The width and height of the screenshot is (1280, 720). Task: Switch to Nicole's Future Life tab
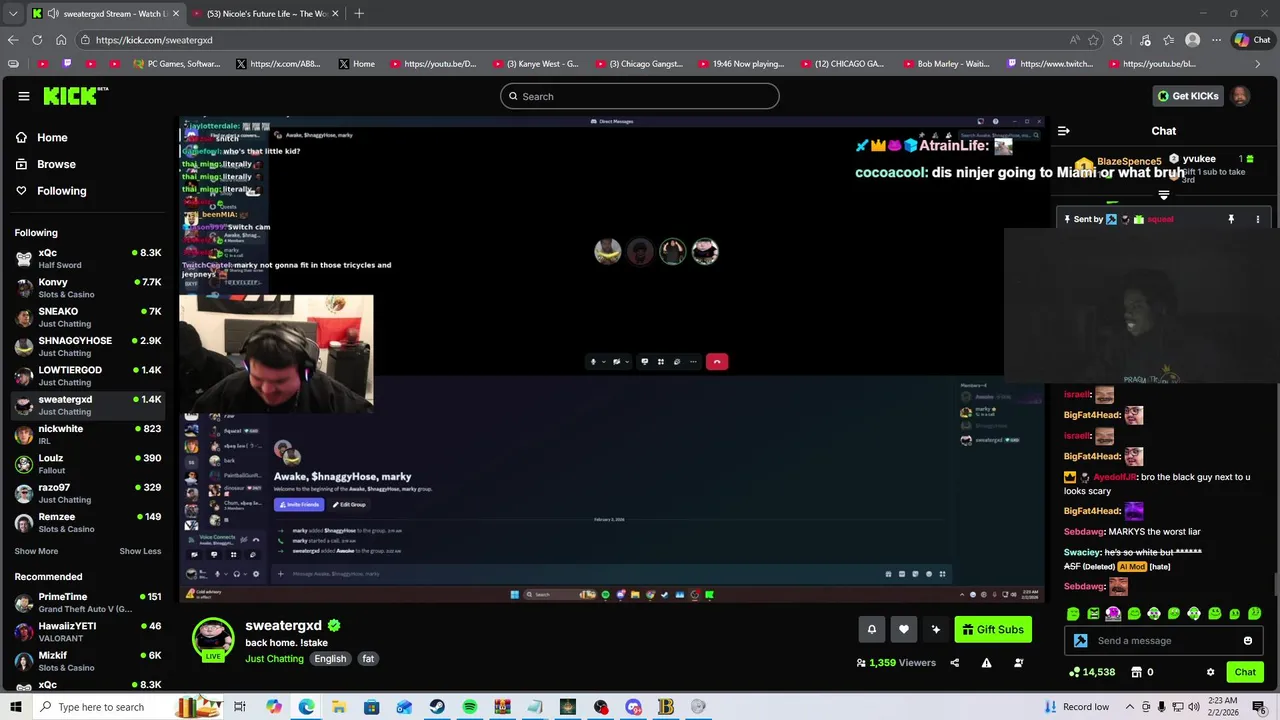click(x=265, y=13)
